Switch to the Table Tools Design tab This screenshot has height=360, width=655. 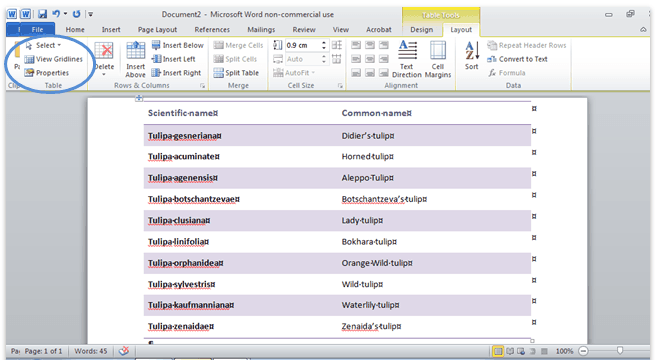tap(421, 30)
